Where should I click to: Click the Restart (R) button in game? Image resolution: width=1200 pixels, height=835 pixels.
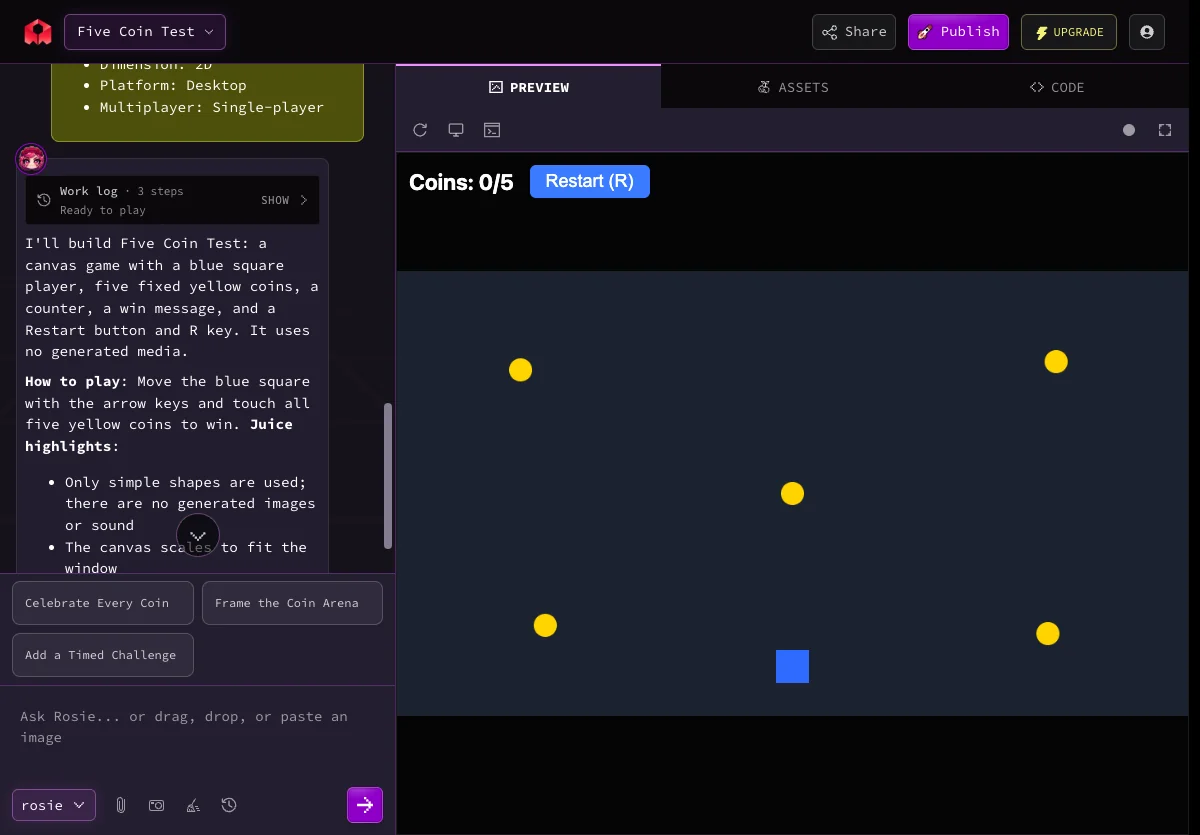[590, 181]
